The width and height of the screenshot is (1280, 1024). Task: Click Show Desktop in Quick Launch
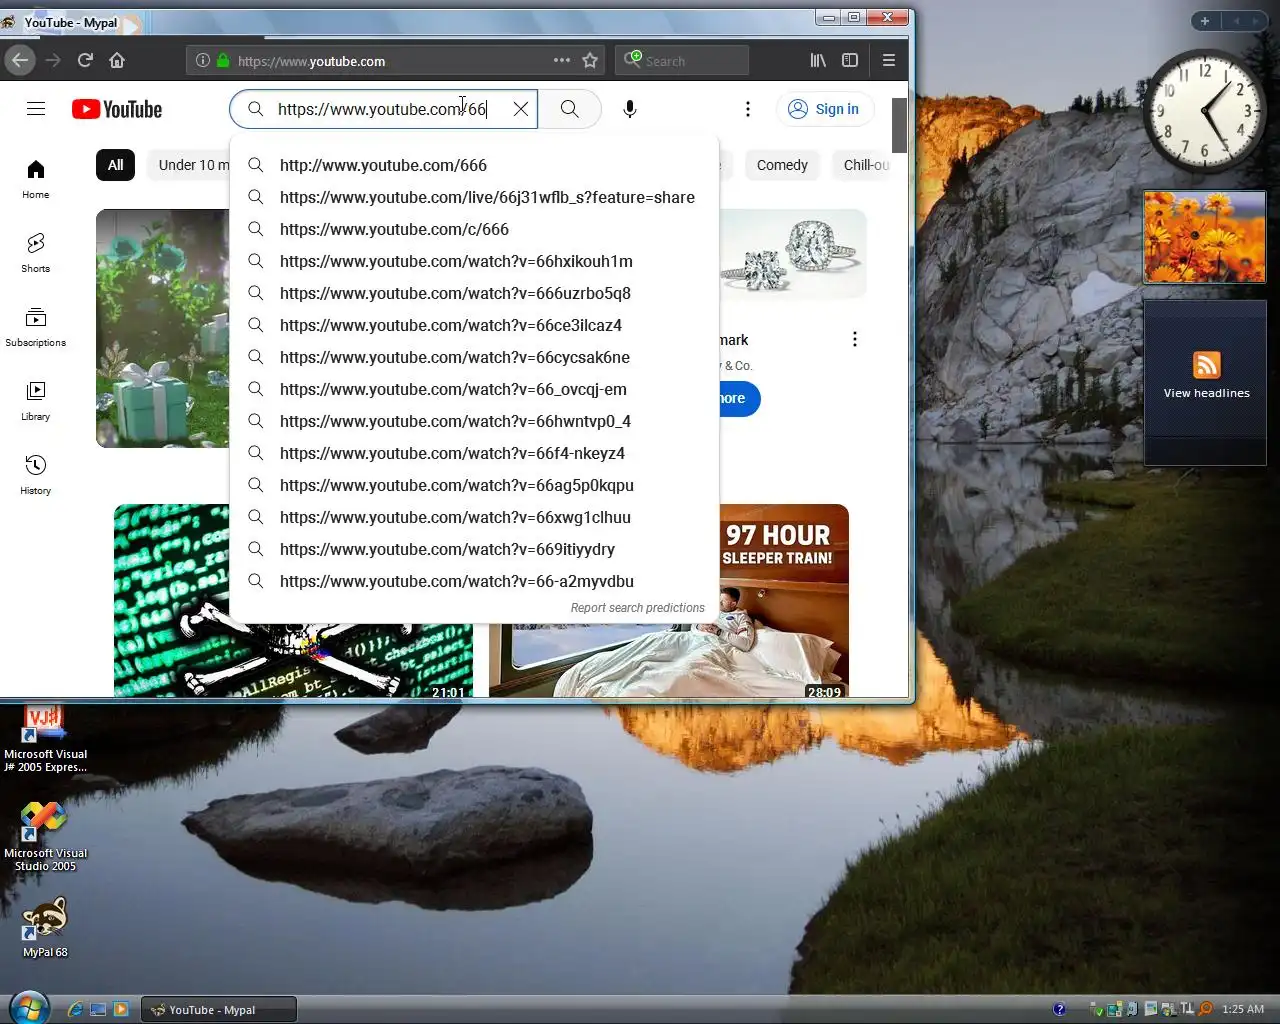98,1010
